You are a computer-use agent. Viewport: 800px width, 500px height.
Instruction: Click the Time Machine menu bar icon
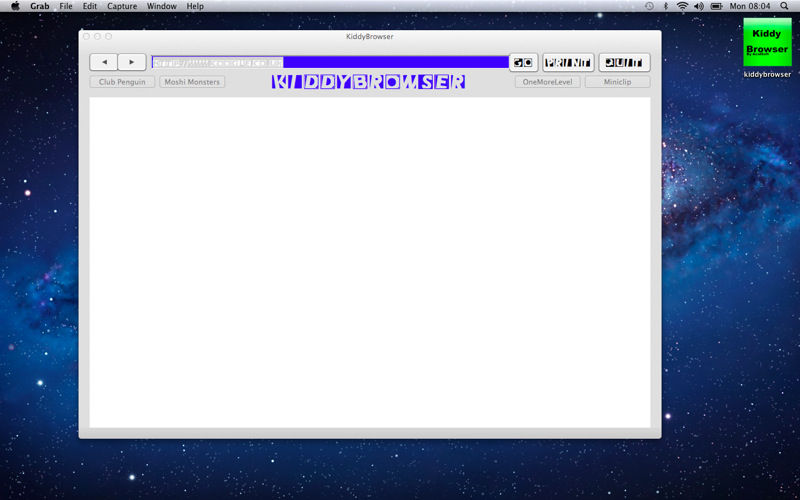pyautogui.click(x=649, y=6)
